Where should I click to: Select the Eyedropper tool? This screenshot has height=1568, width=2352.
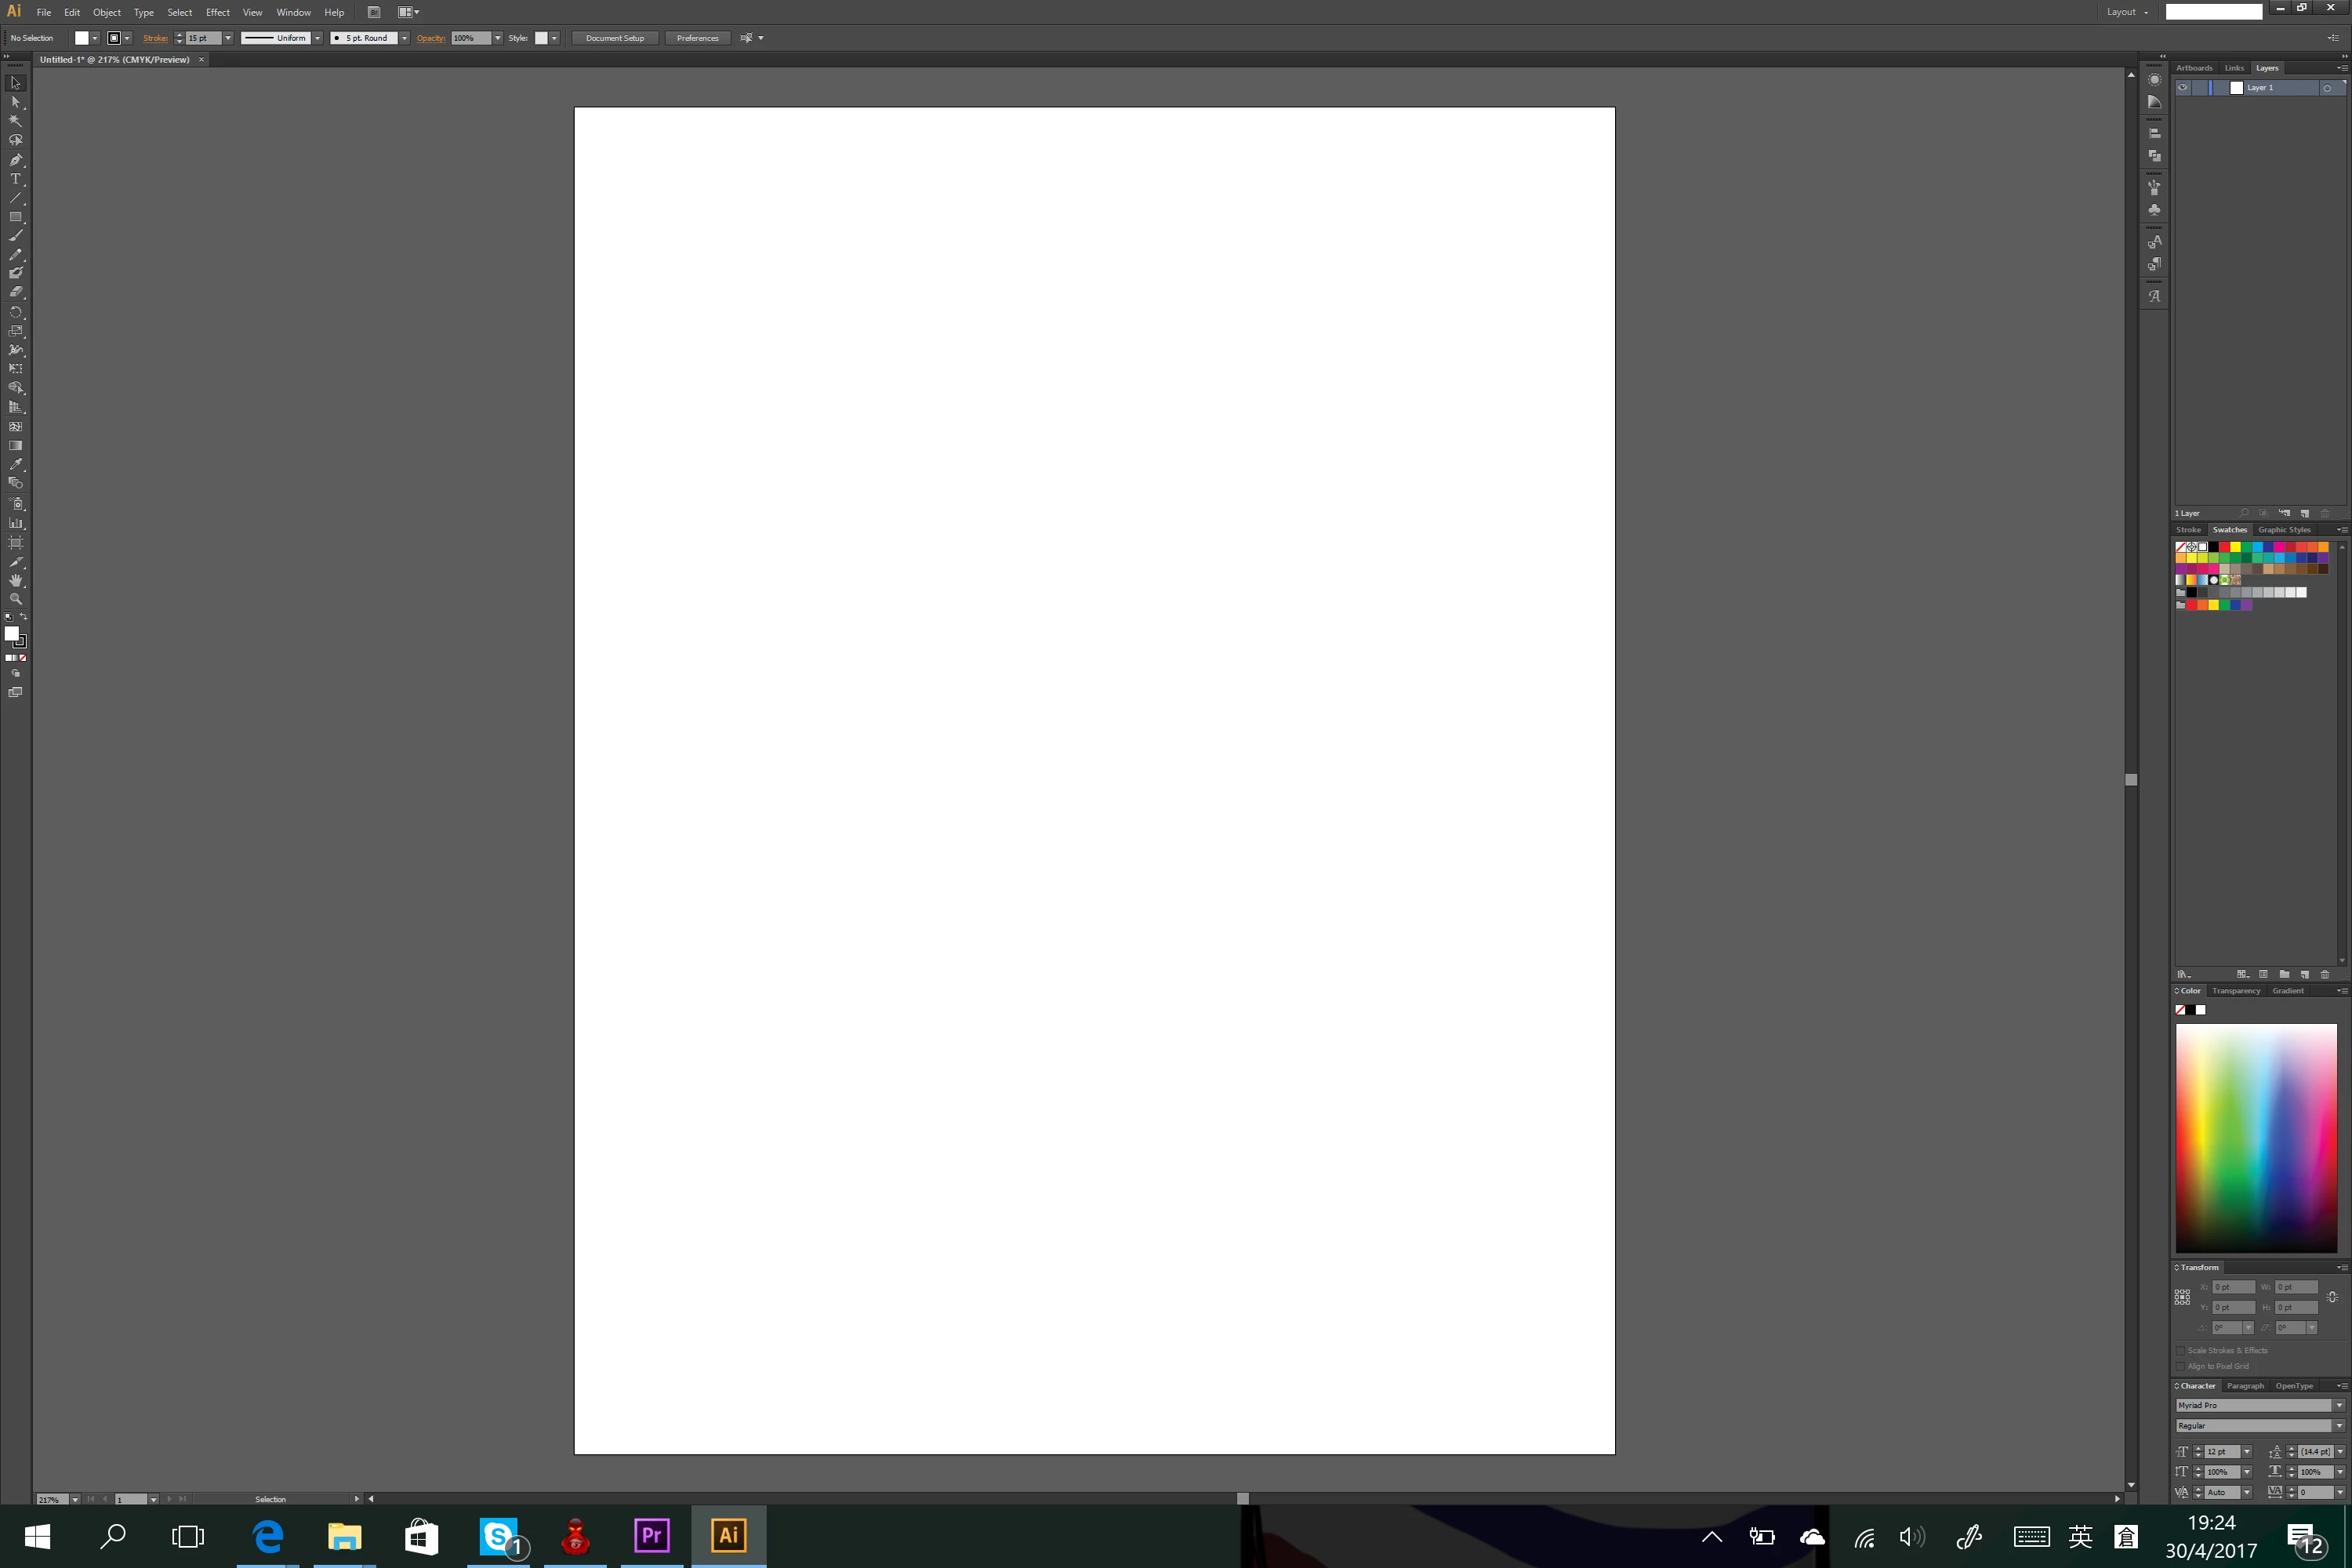(15, 464)
